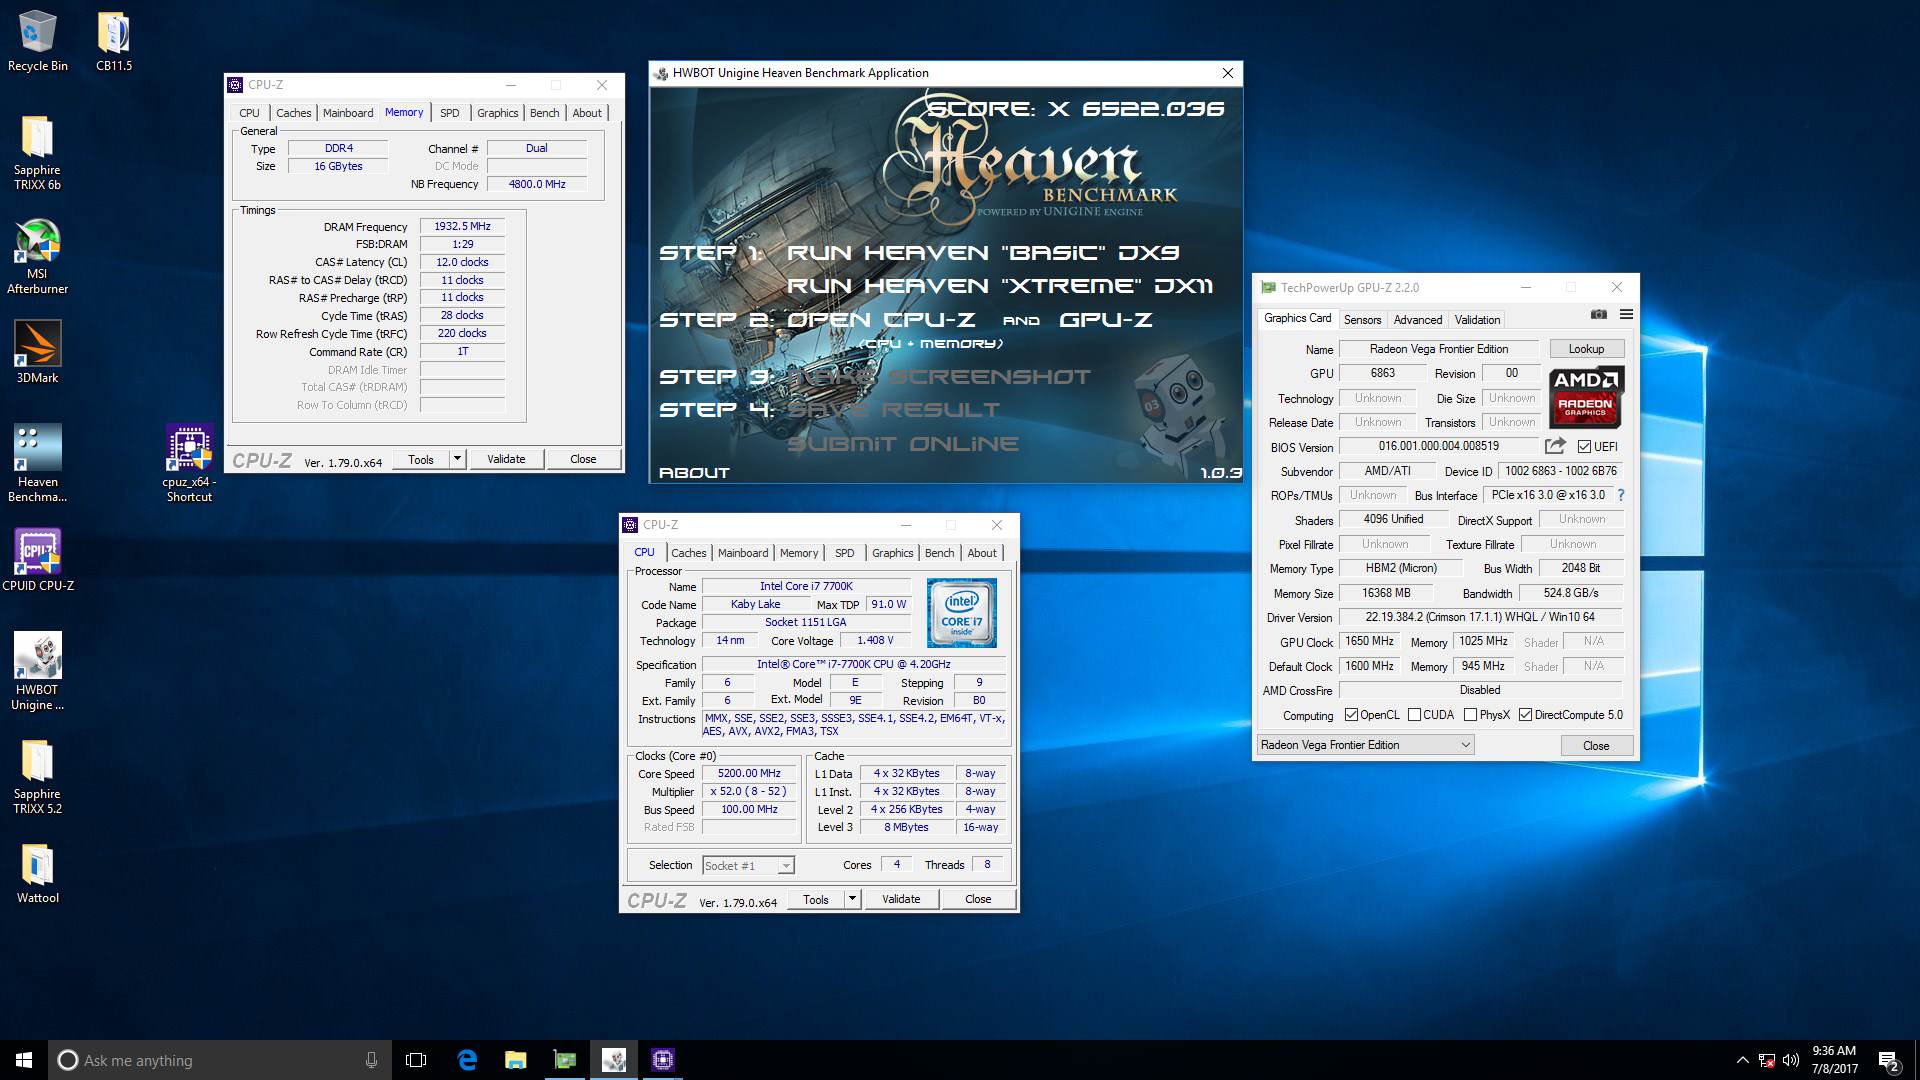Open Bench tab in CPU-Z CPU window
This screenshot has width=1920, height=1080.
pos(939,553)
